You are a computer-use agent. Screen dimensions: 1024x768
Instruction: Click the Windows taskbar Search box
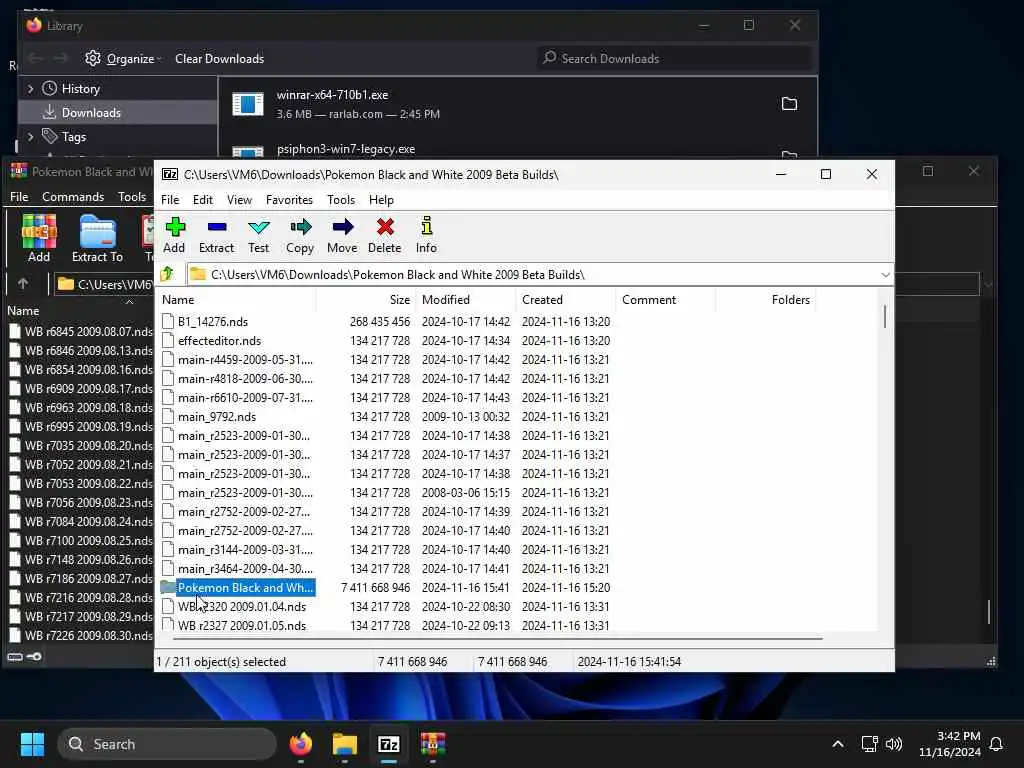tap(167, 744)
